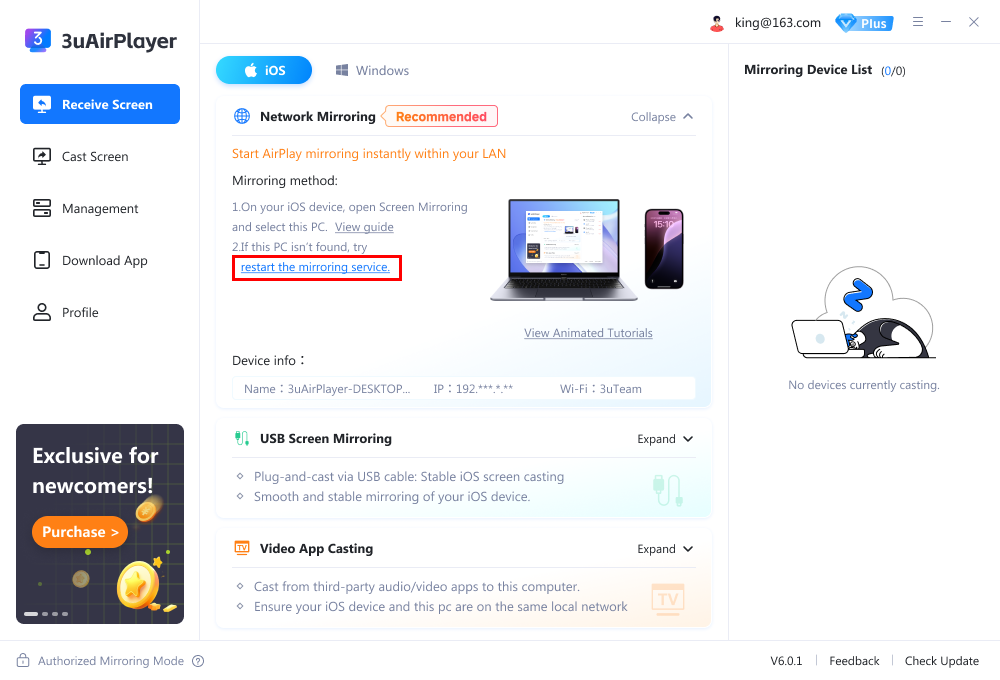1000x680 pixels.
Task: Open View Animated Tutorials
Action: (x=588, y=332)
